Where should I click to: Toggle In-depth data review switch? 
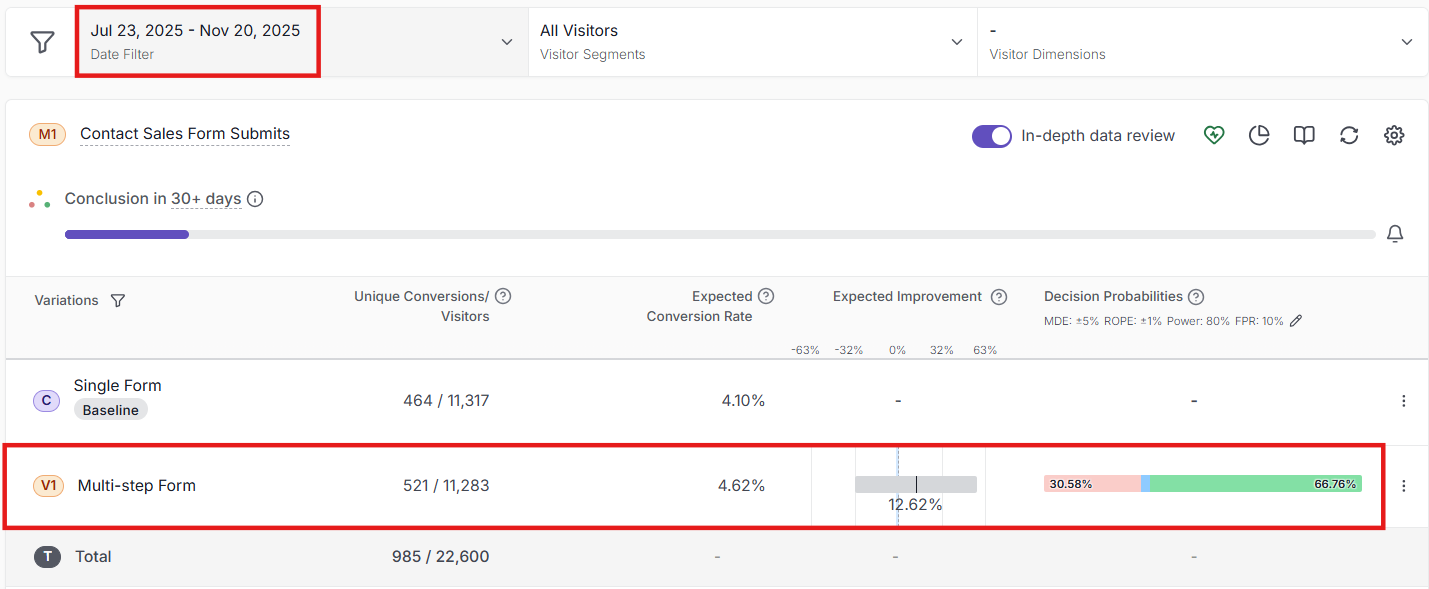[x=992, y=136]
